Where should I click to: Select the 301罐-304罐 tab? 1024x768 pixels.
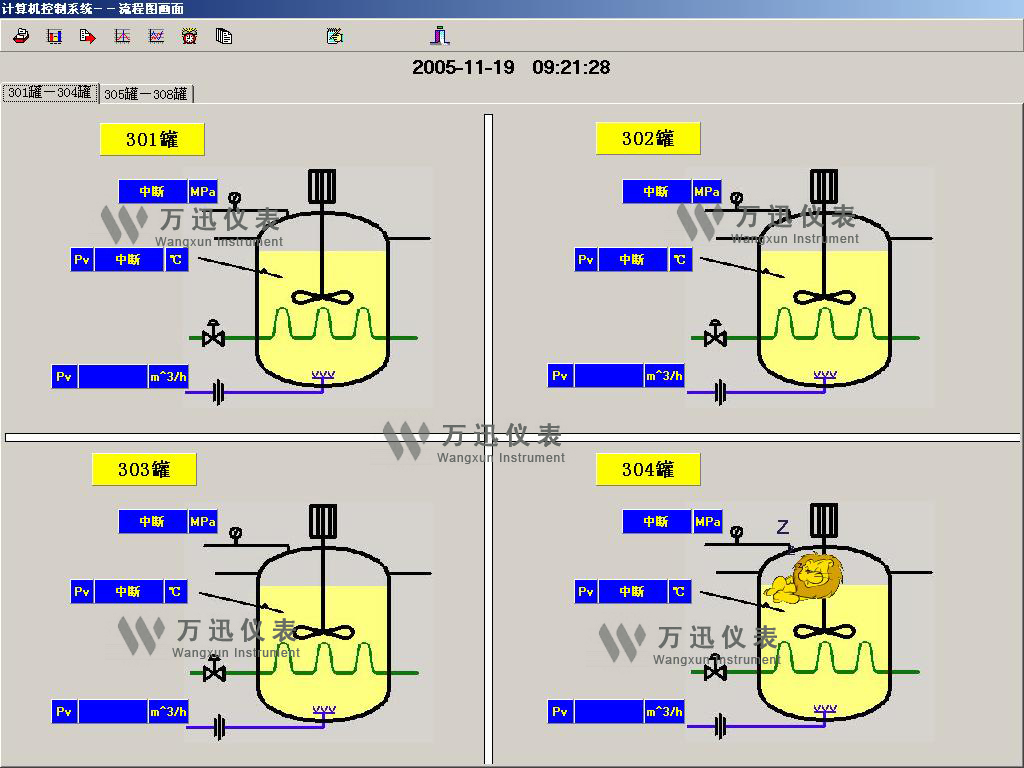click(49, 93)
